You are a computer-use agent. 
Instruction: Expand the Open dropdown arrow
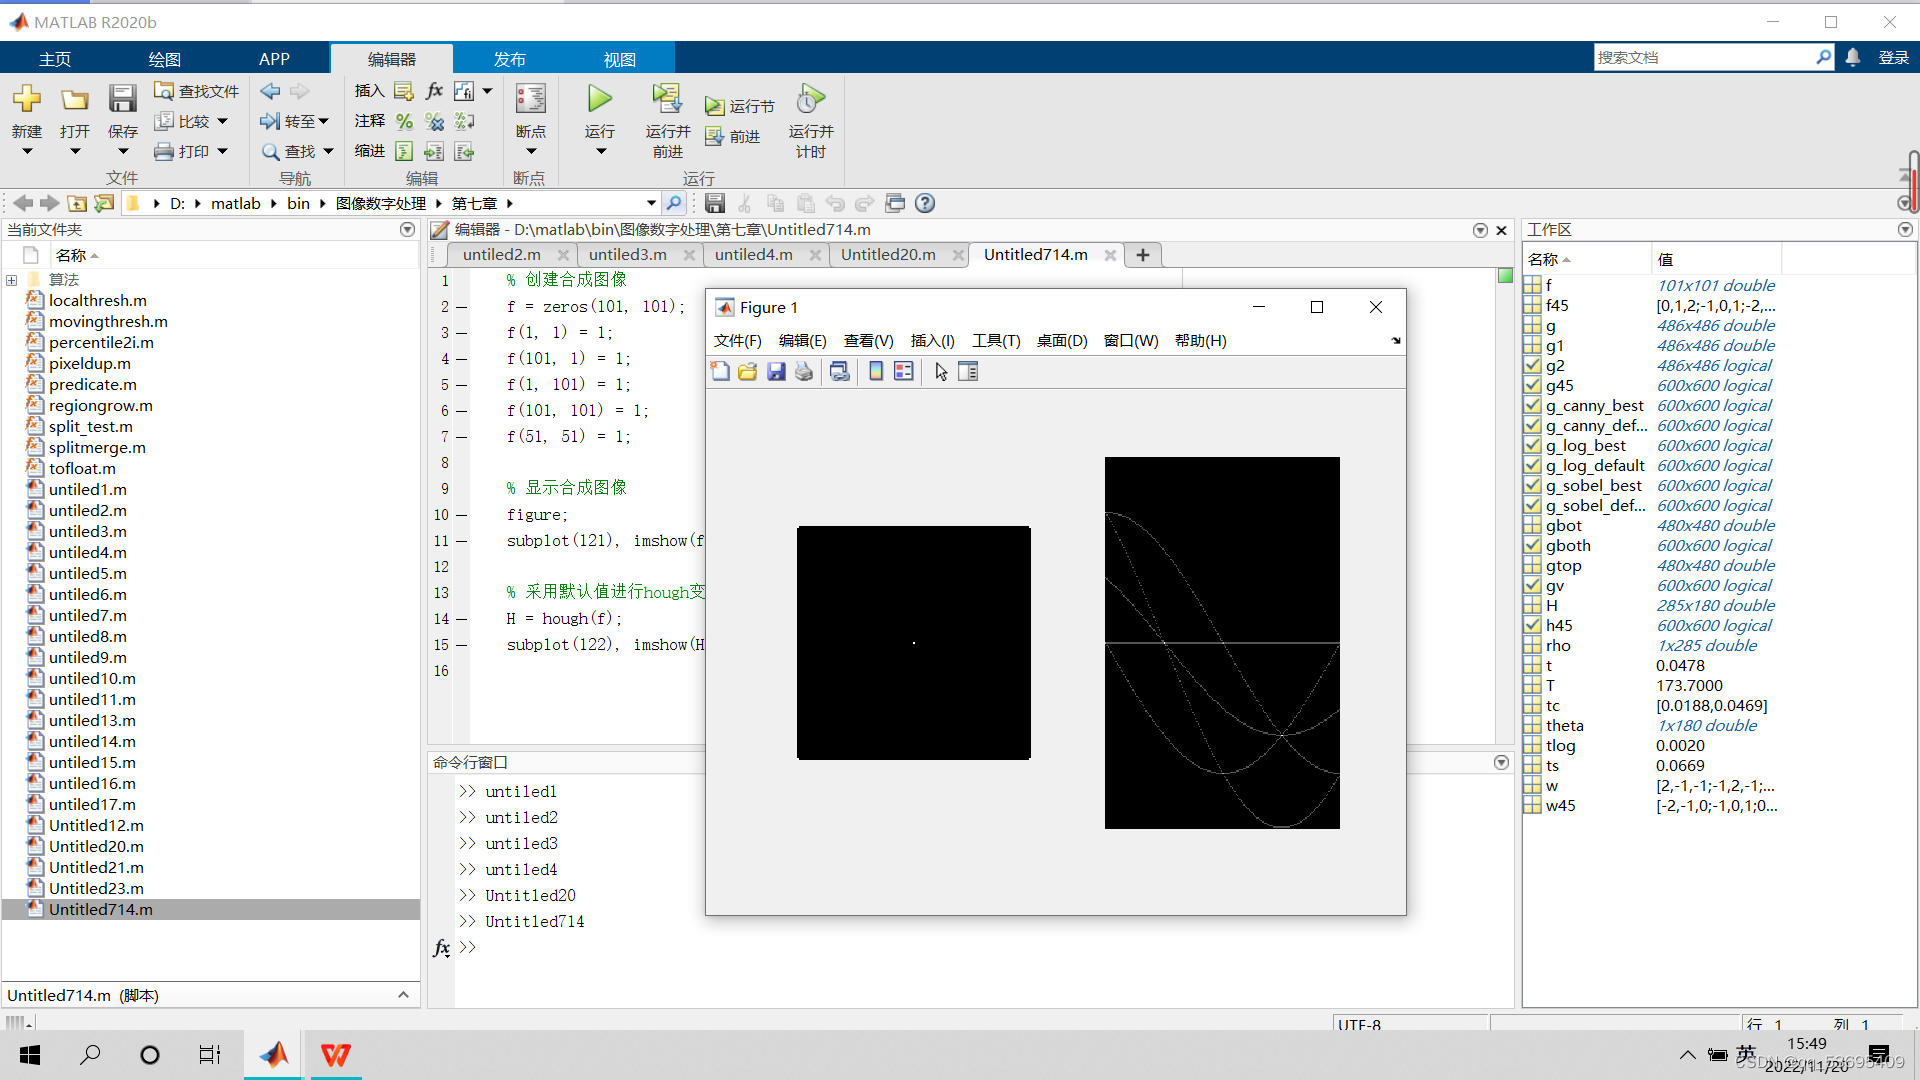(75, 152)
